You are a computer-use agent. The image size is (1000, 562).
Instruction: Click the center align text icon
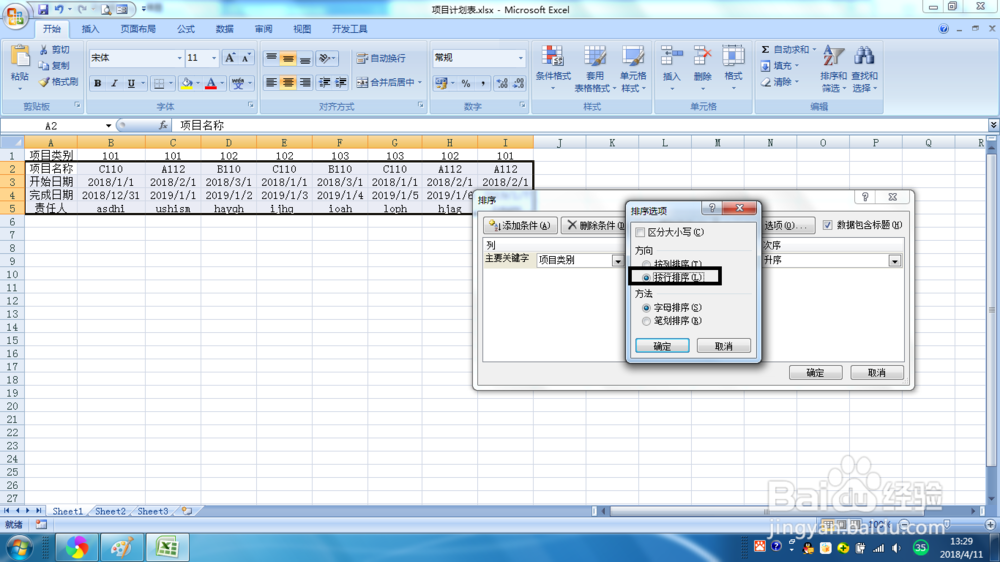pos(288,83)
